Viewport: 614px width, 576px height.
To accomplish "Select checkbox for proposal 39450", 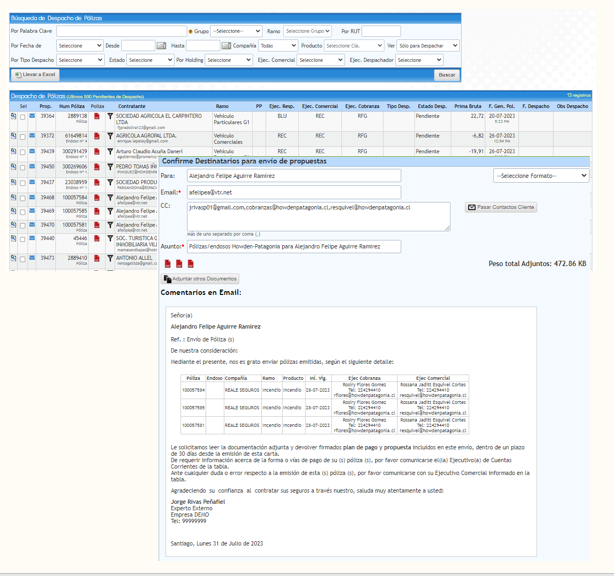I will pos(23,167).
